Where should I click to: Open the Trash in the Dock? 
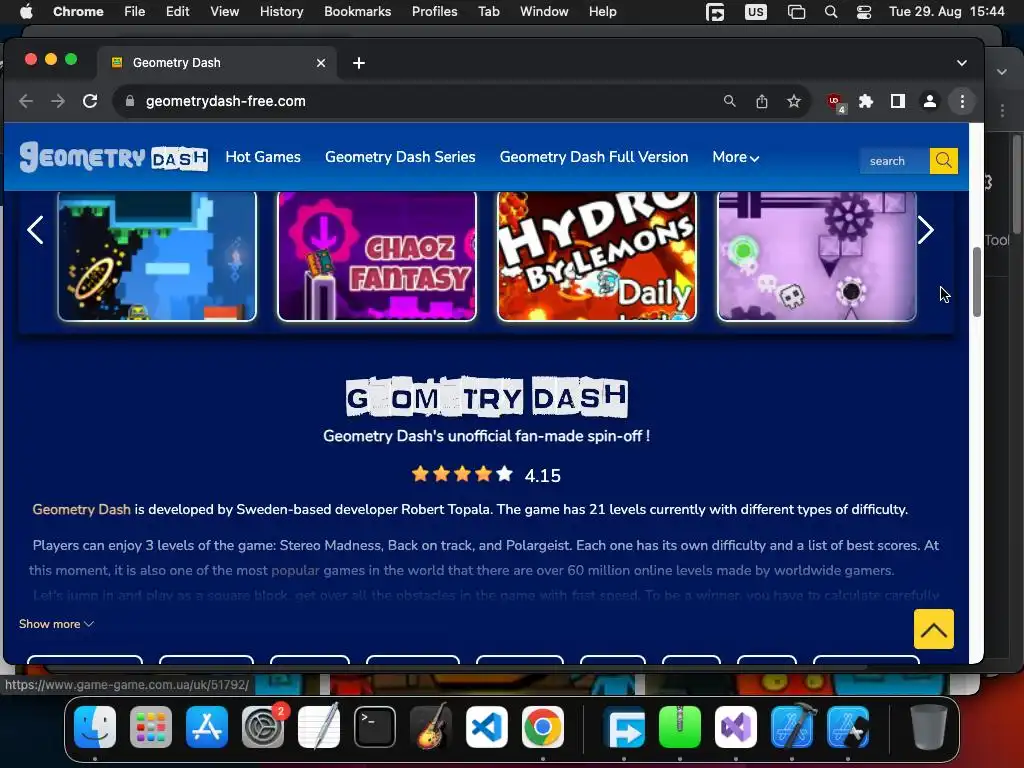[x=928, y=727]
